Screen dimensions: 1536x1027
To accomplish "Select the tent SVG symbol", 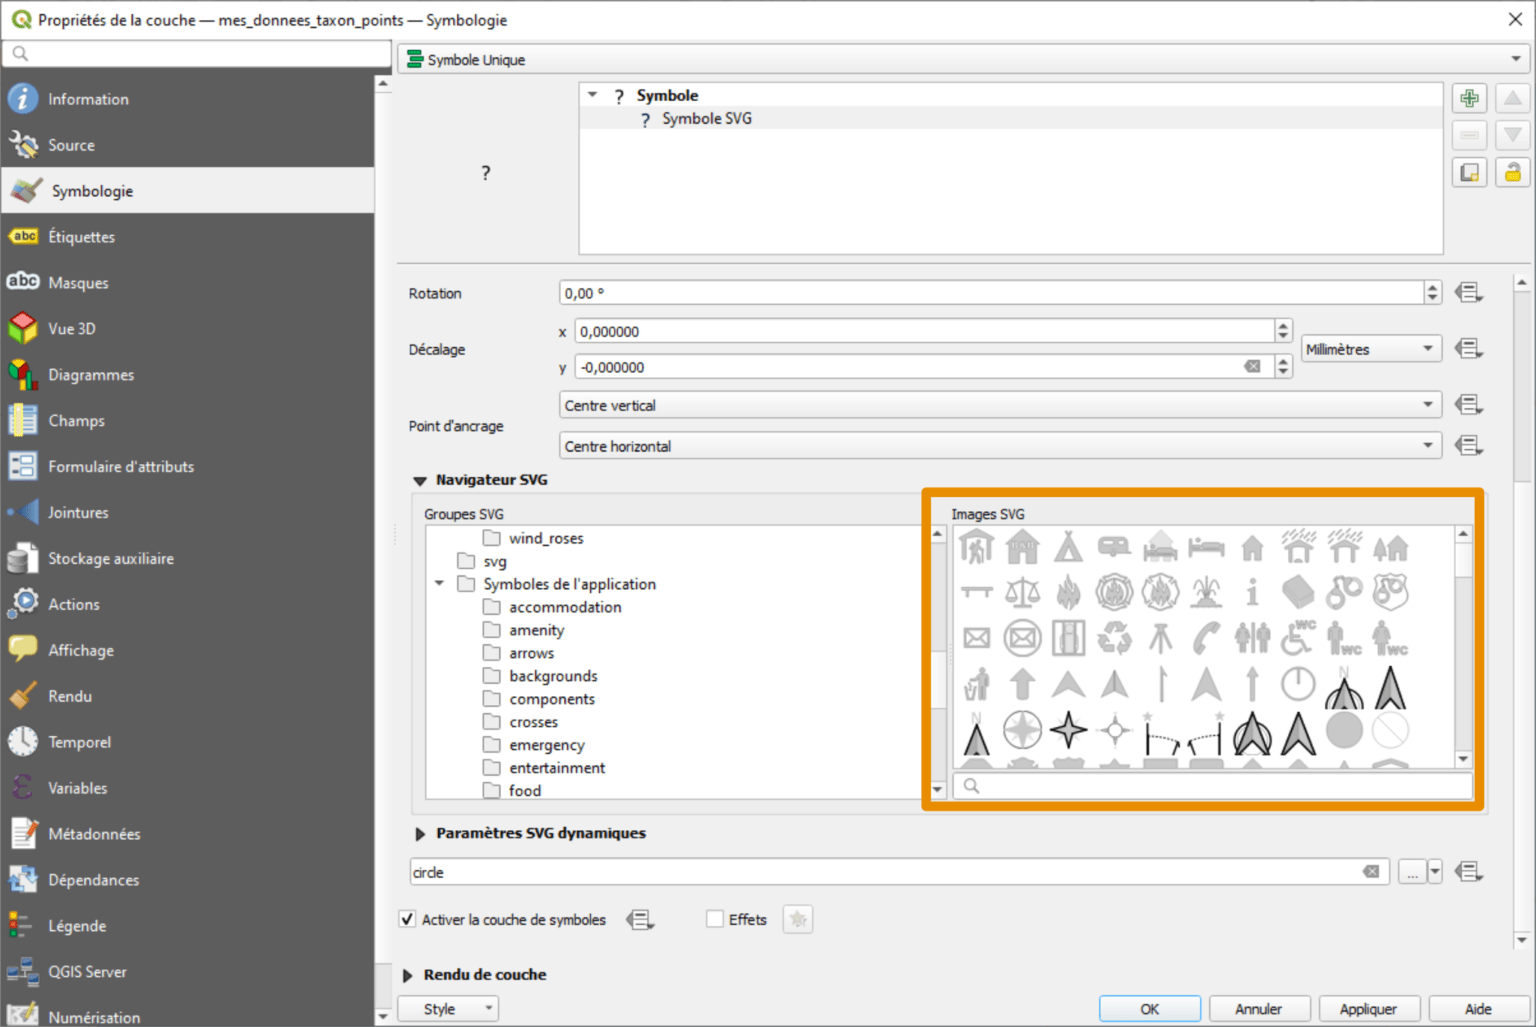I will [x=1068, y=547].
